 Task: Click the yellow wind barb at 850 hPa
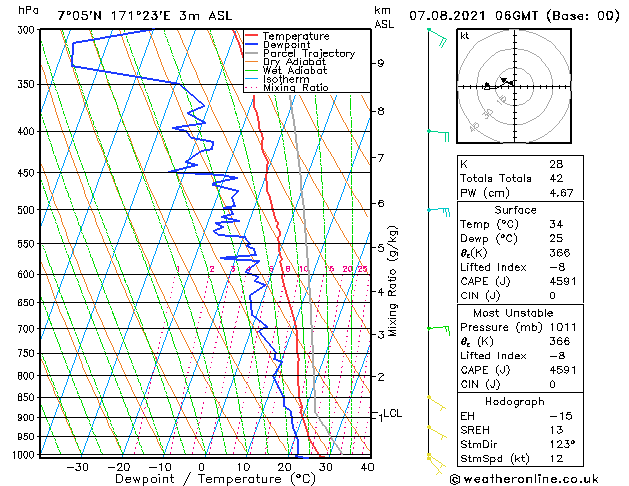437,403
